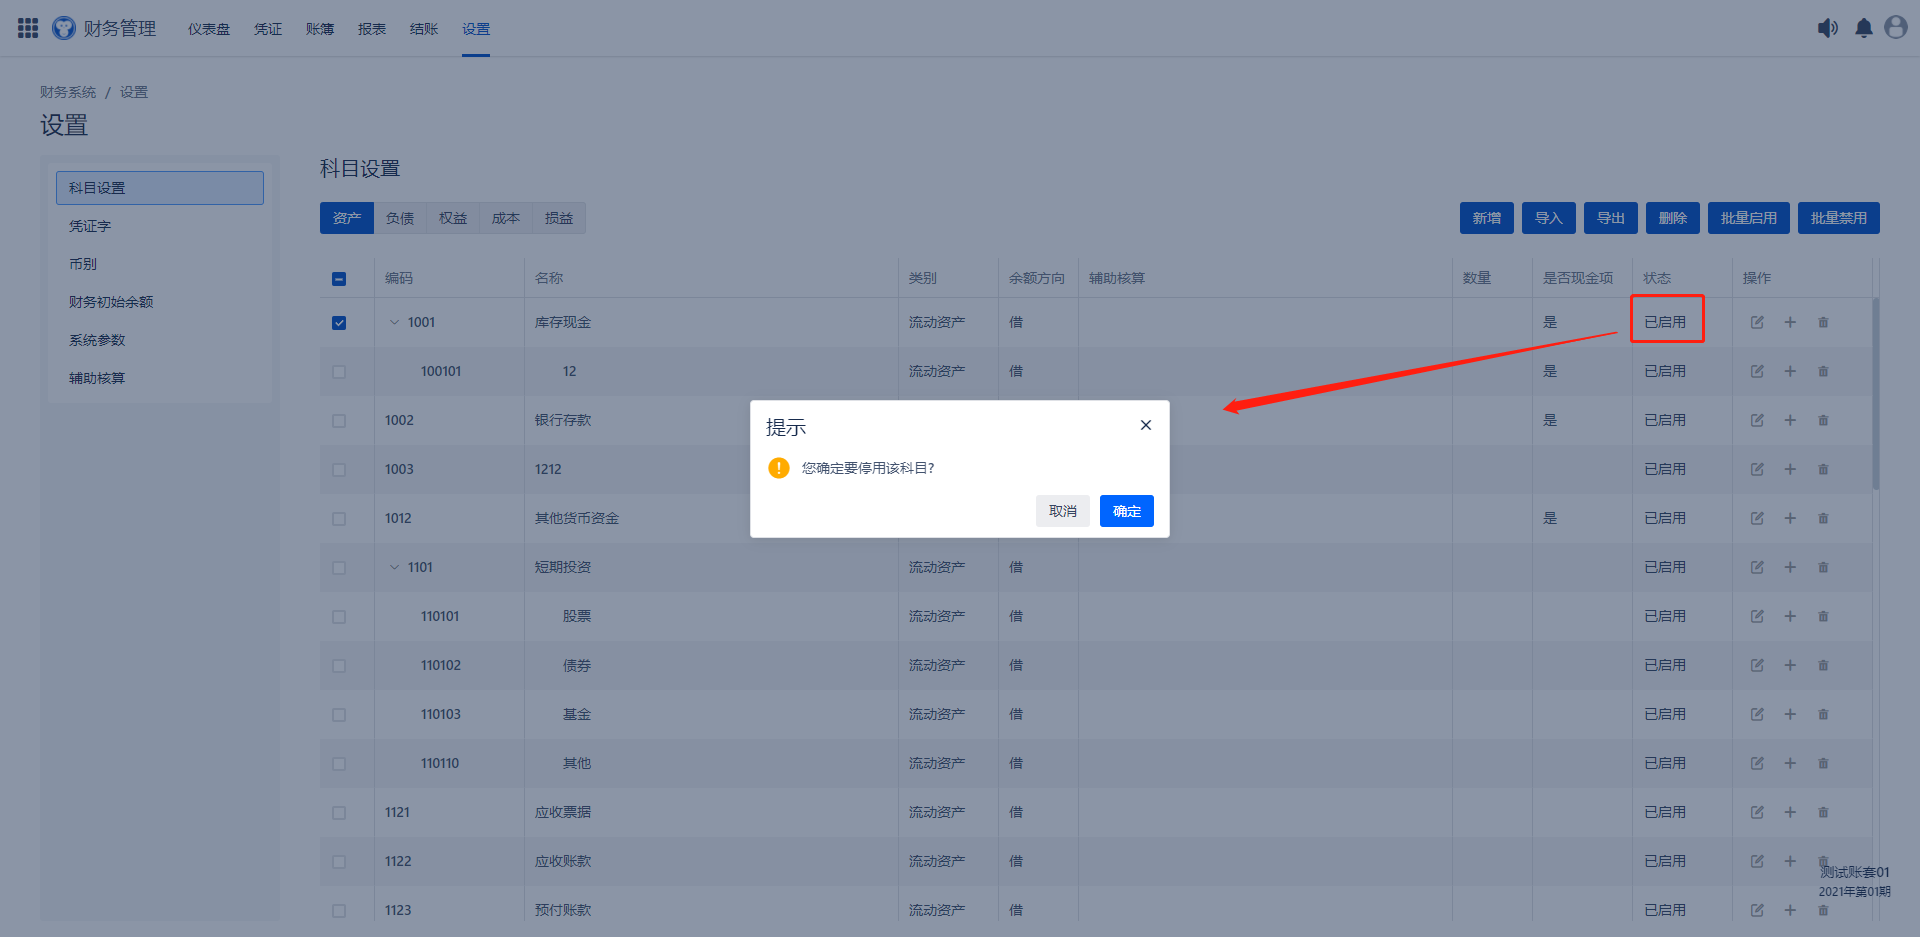Add sub-account under 1101 短期投资
The image size is (1920, 937).
1790,567
